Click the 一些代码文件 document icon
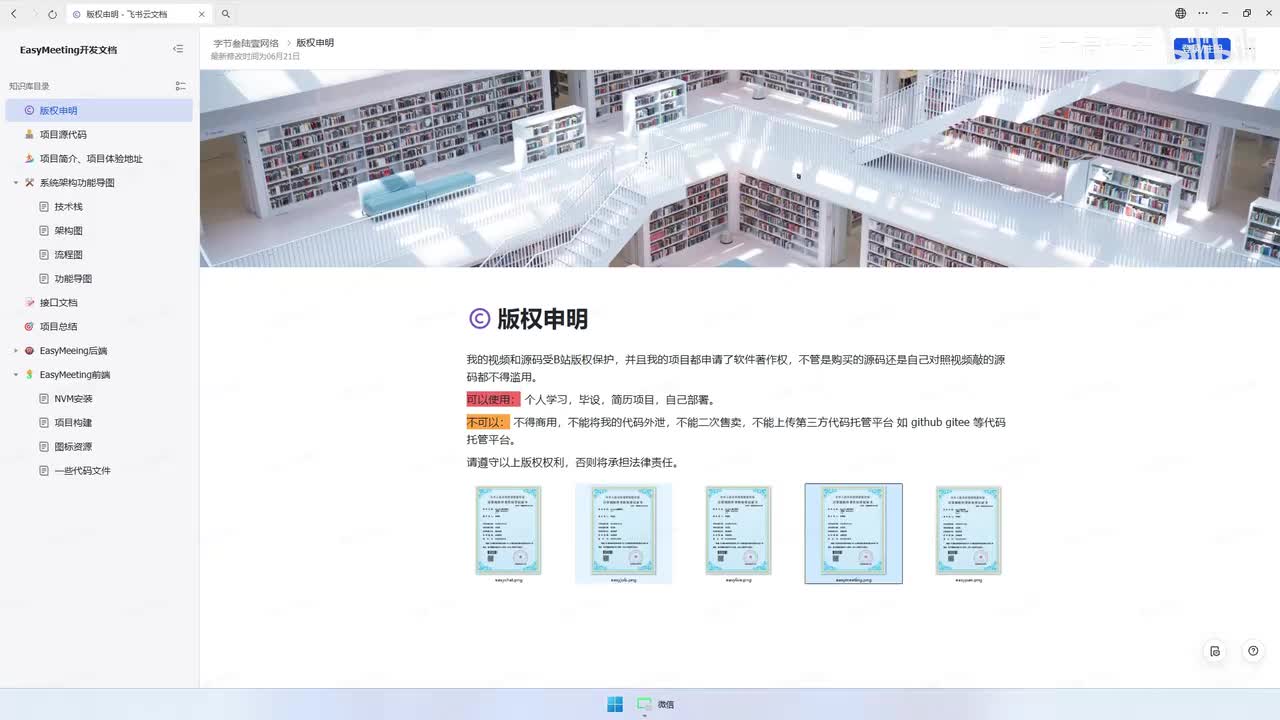Image resolution: width=1280 pixels, height=720 pixels. (x=44, y=470)
